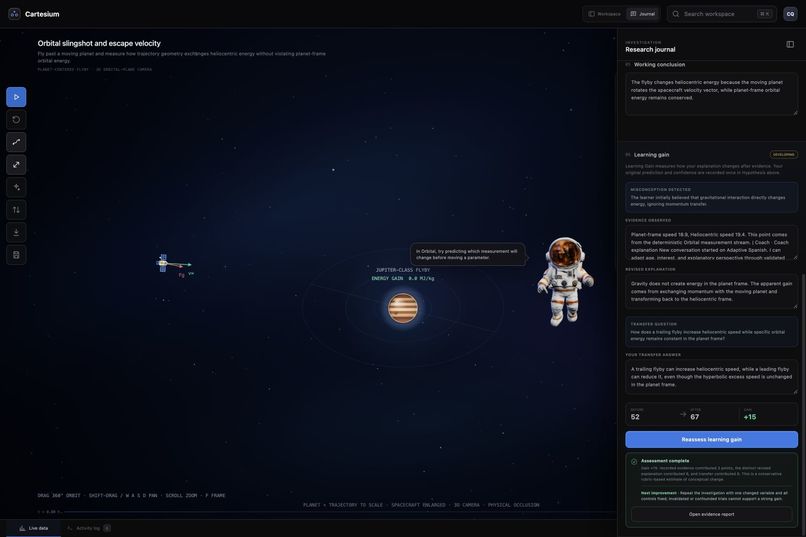Screen dimensions: 806x537
Task: Click the Cartesium logo icon
Action: click(x=14, y=14)
